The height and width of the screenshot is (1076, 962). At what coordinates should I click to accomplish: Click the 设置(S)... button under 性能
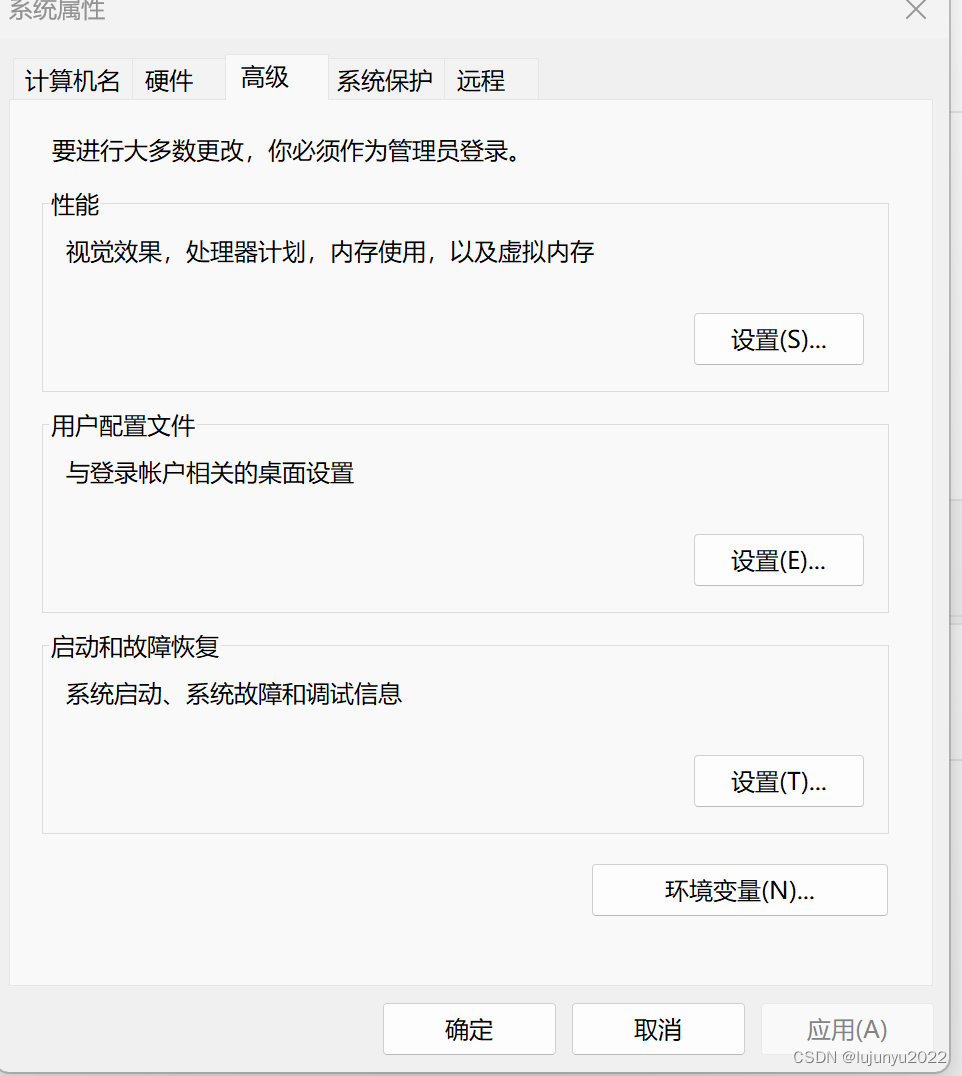click(x=778, y=339)
